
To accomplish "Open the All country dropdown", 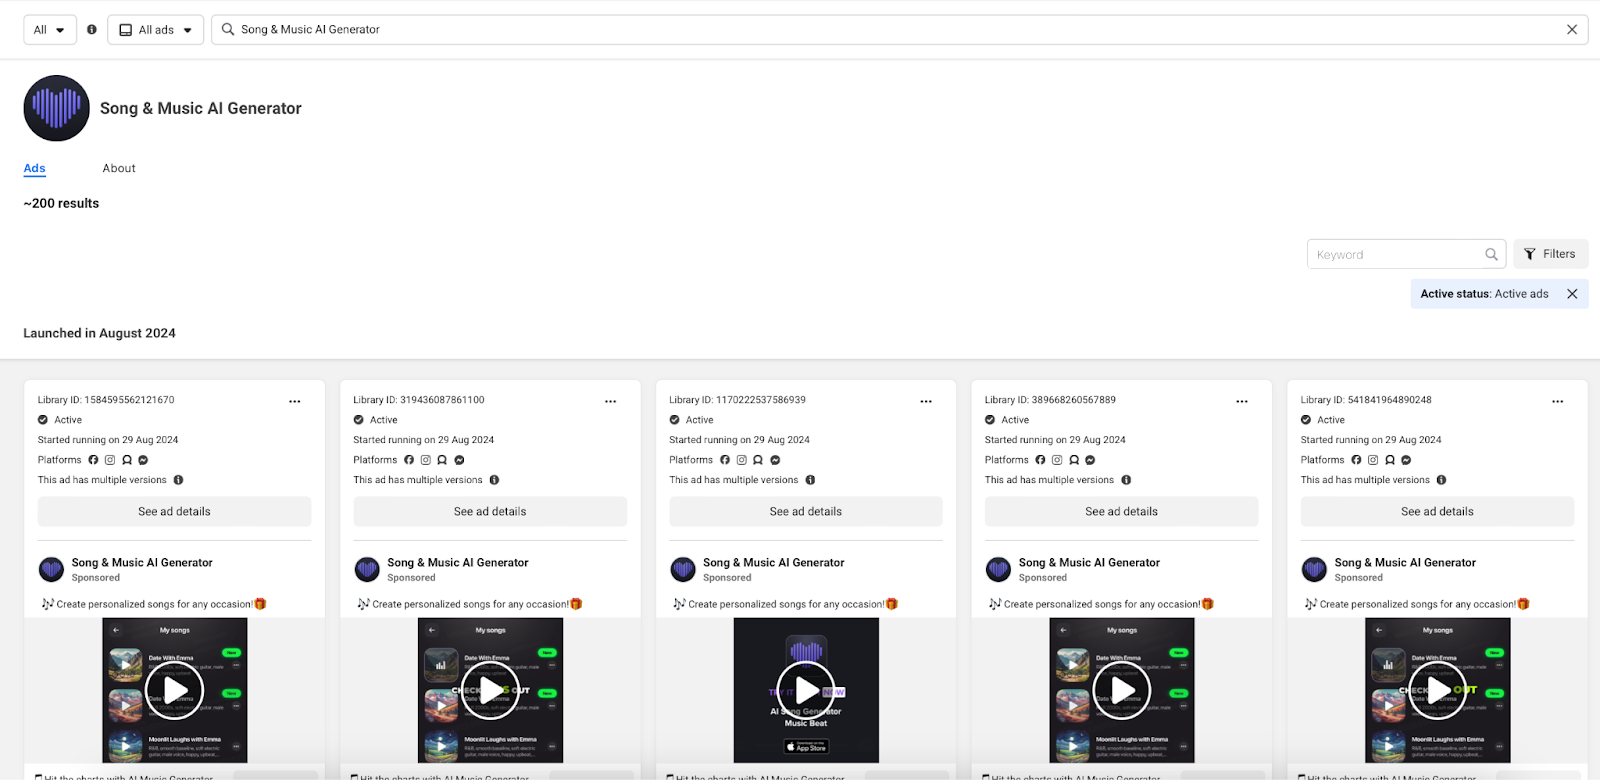I will (x=50, y=30).
